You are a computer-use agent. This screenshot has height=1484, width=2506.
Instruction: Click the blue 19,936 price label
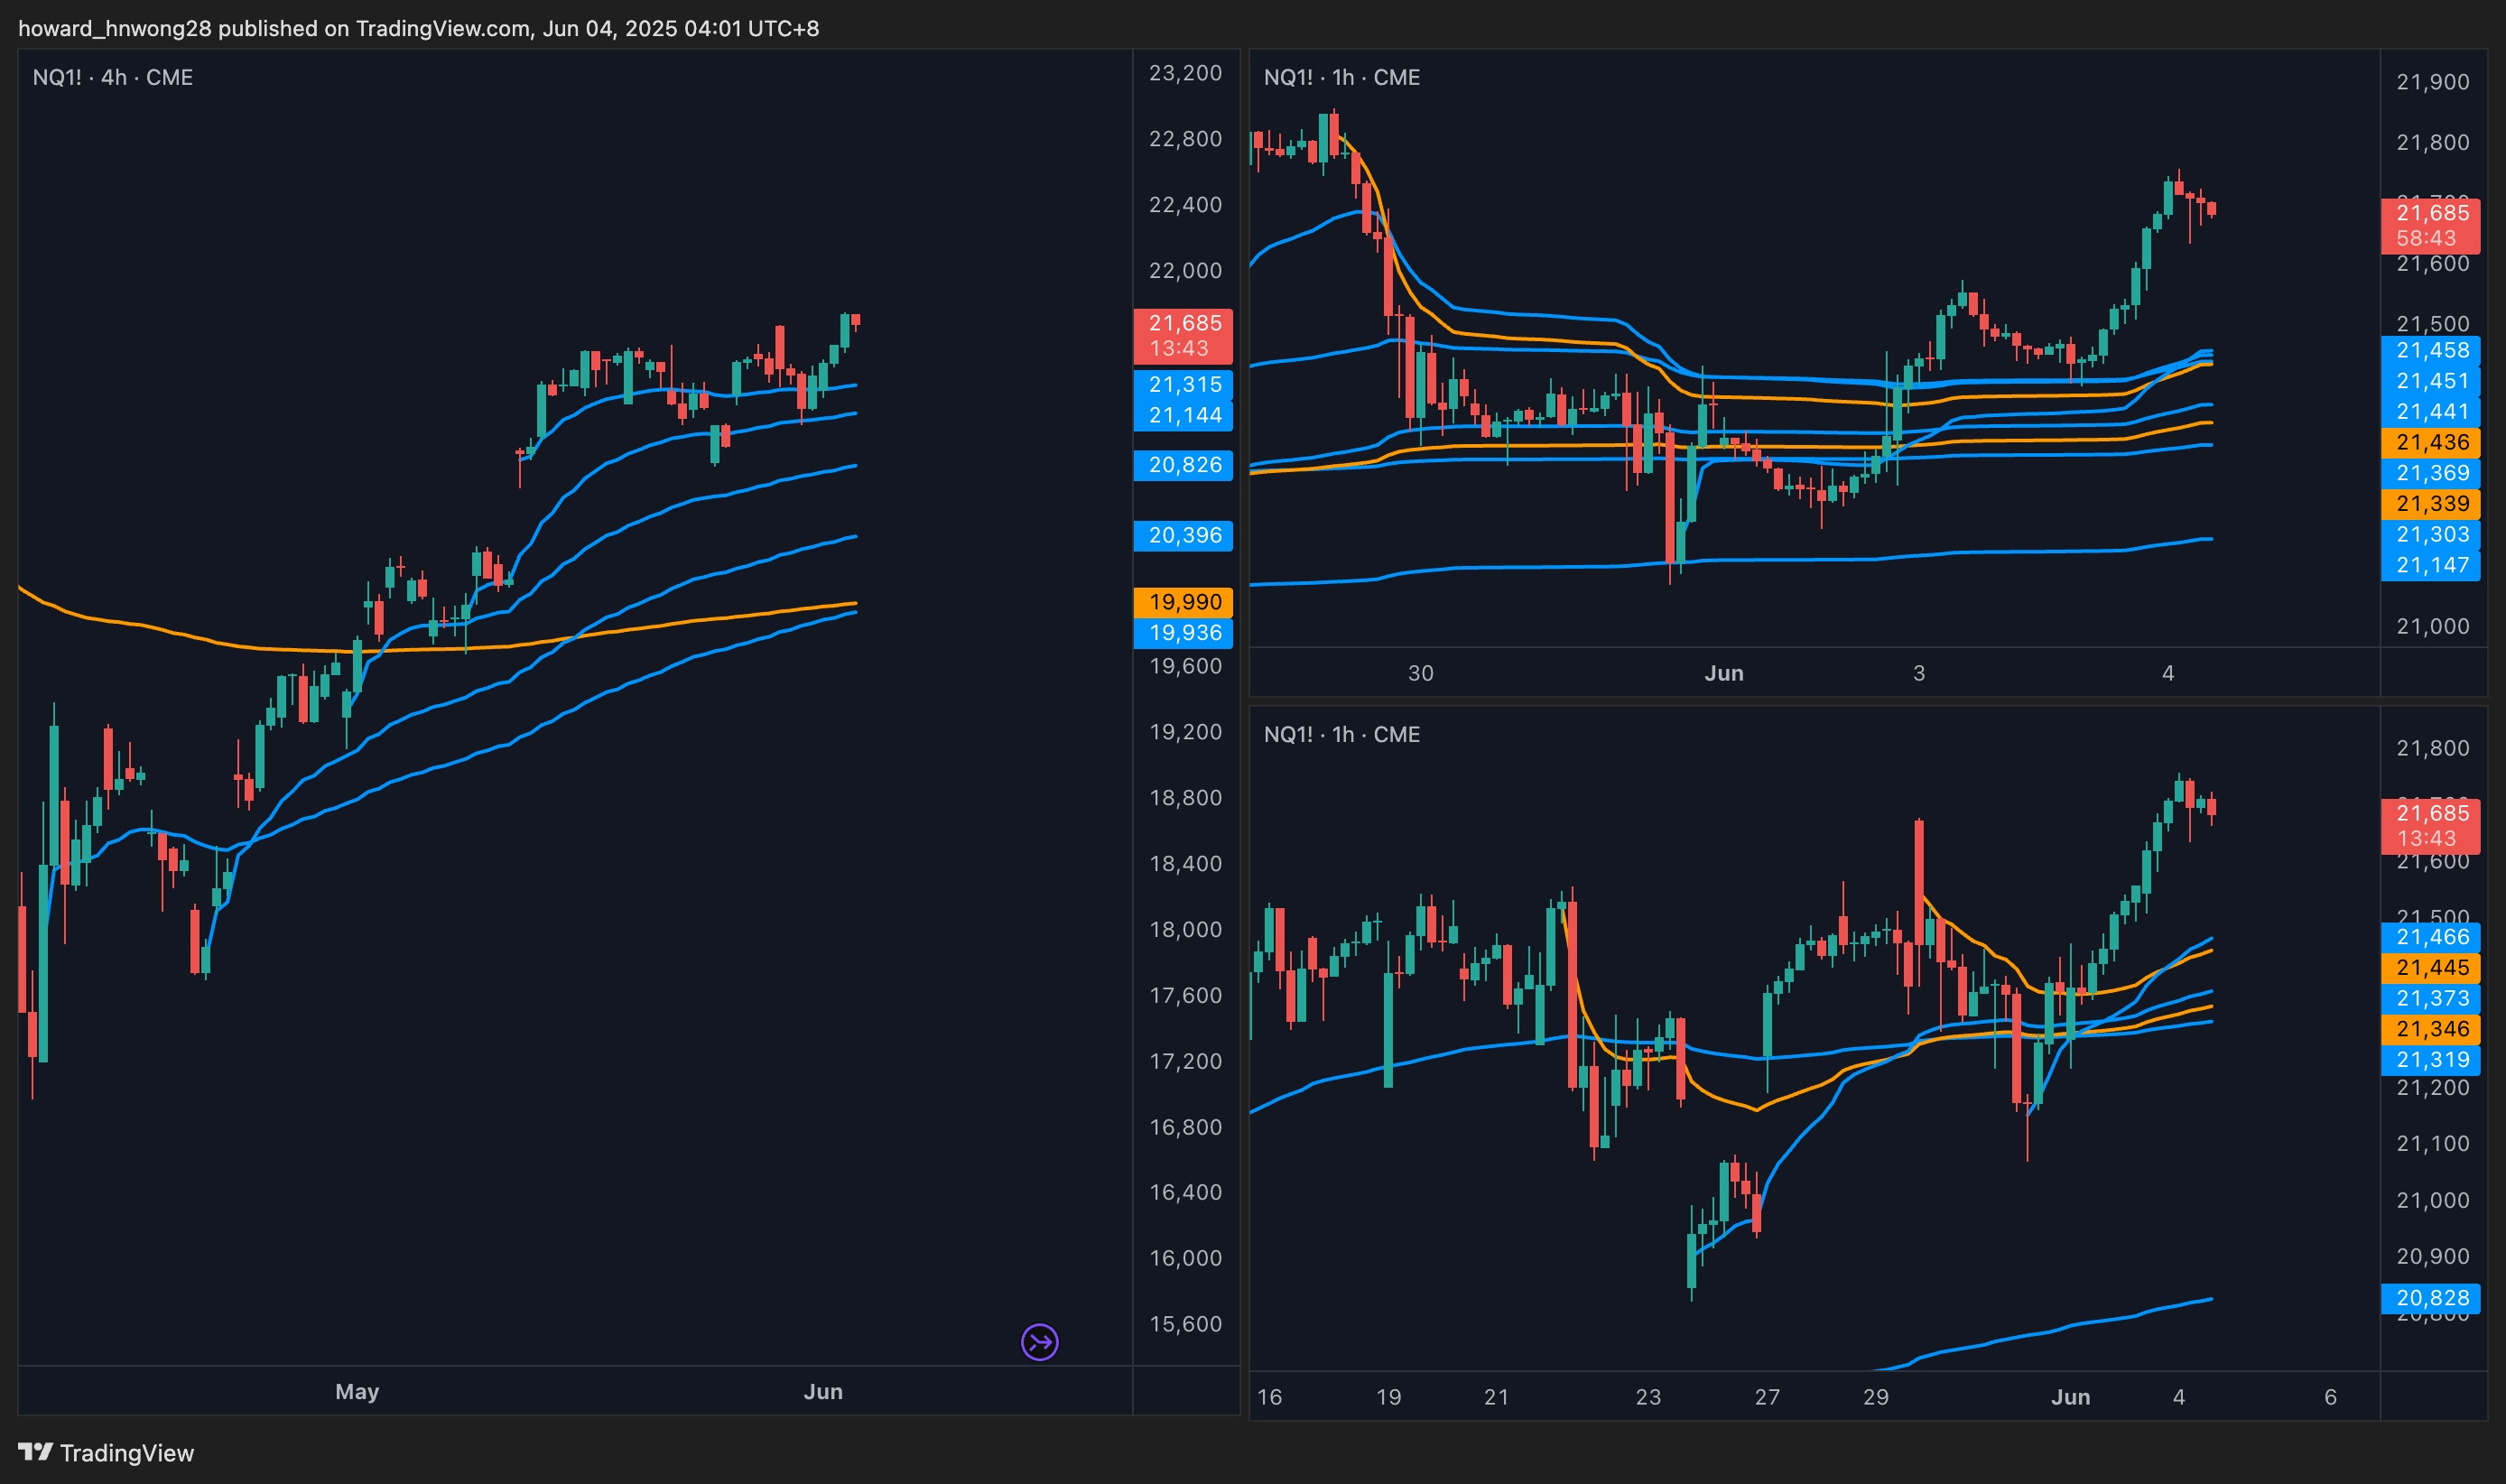tap(1183, 633)
